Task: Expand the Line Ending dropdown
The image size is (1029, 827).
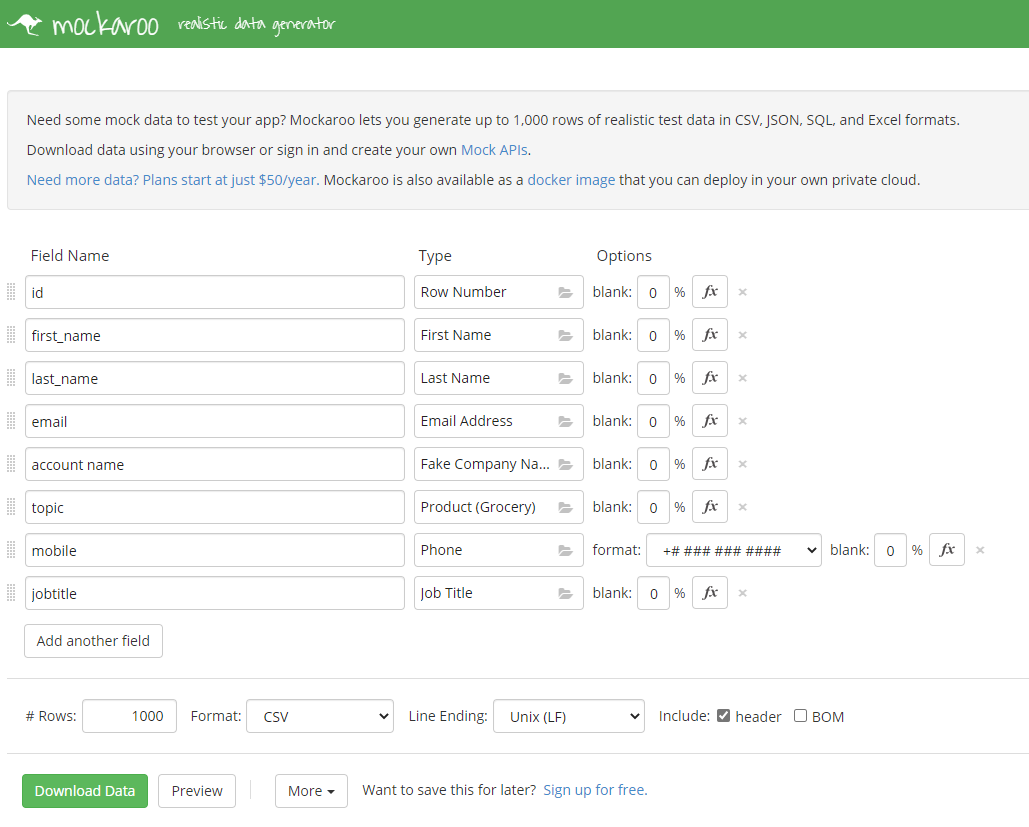Action: click(568, 716)
